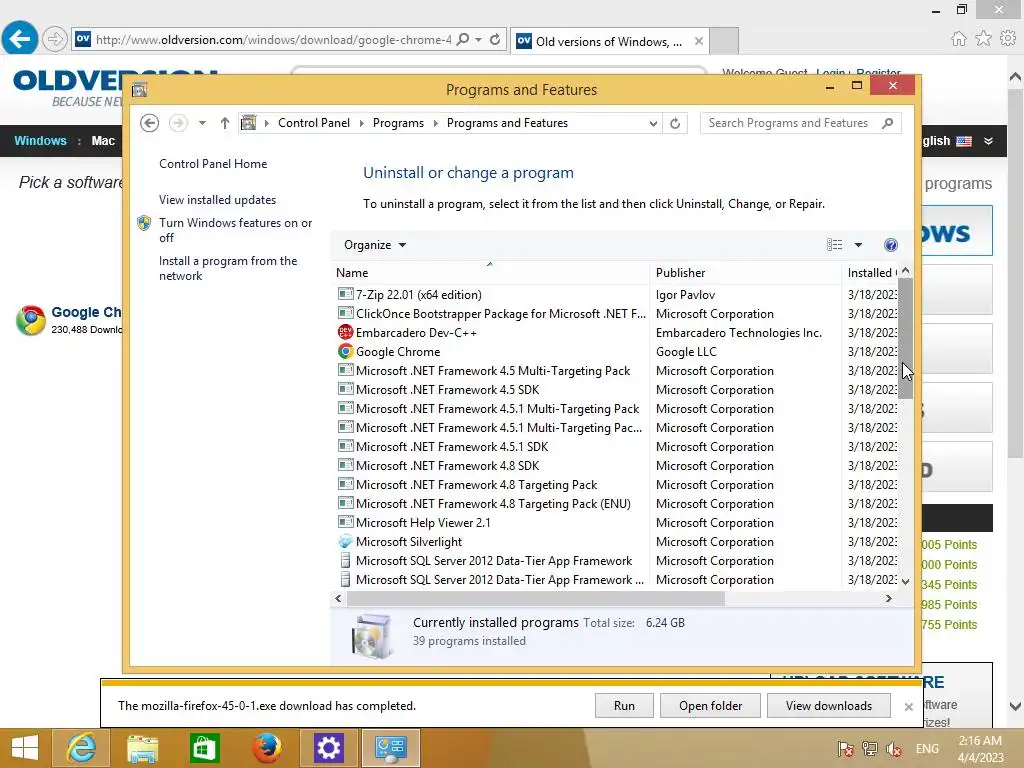Click the Up arrow in Programs and Features toolbar
This screenshot has width=1024, height=768.
pyautogui.click(x=225, y=123)
